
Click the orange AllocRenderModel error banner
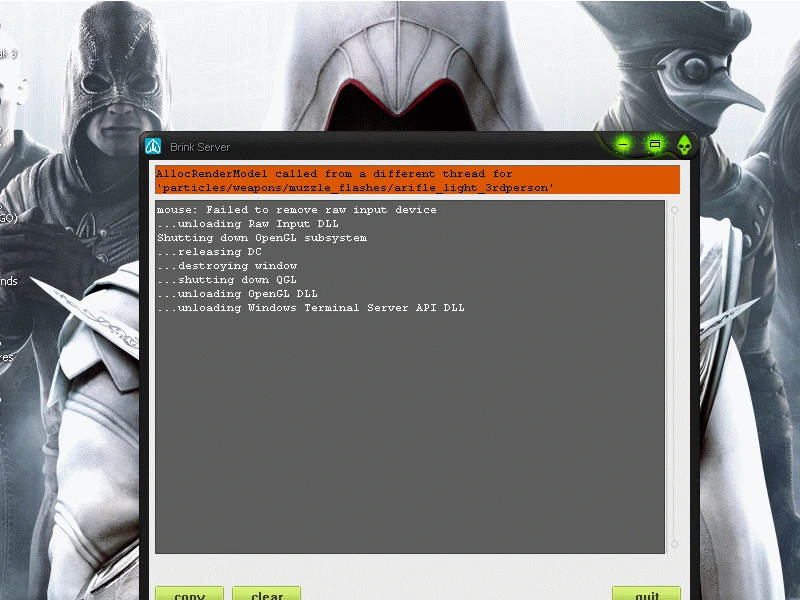pos(417,180)
